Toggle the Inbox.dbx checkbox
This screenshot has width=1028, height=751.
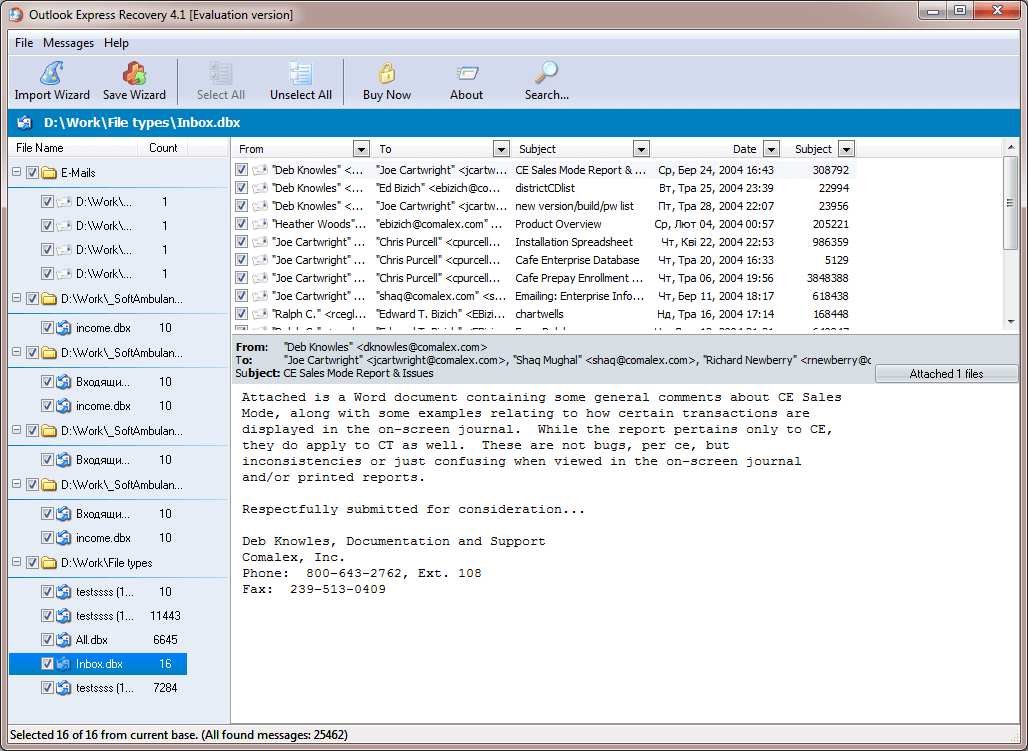pyautogui.click(x=47, y=664)
